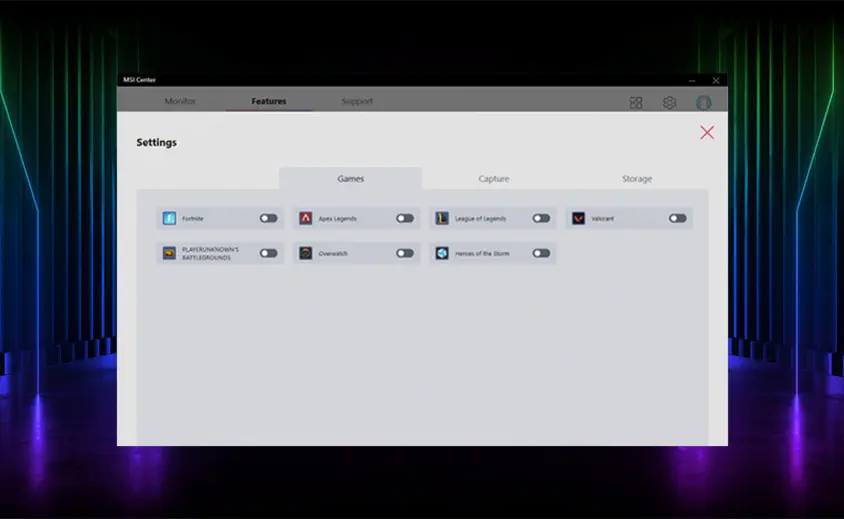Click the Apex Legends game icon
Screen dimensions: 844x519
point(306,218)
